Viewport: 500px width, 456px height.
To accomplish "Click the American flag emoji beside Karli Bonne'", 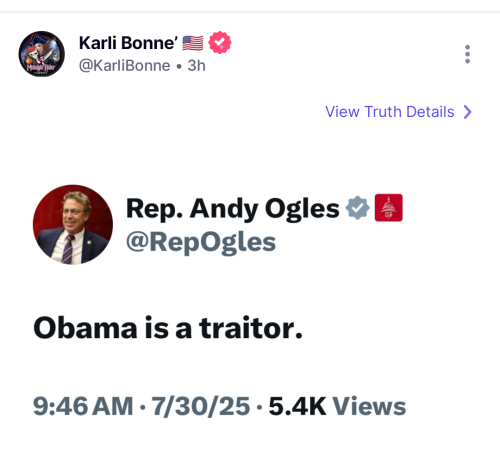I will pos(193,43).
